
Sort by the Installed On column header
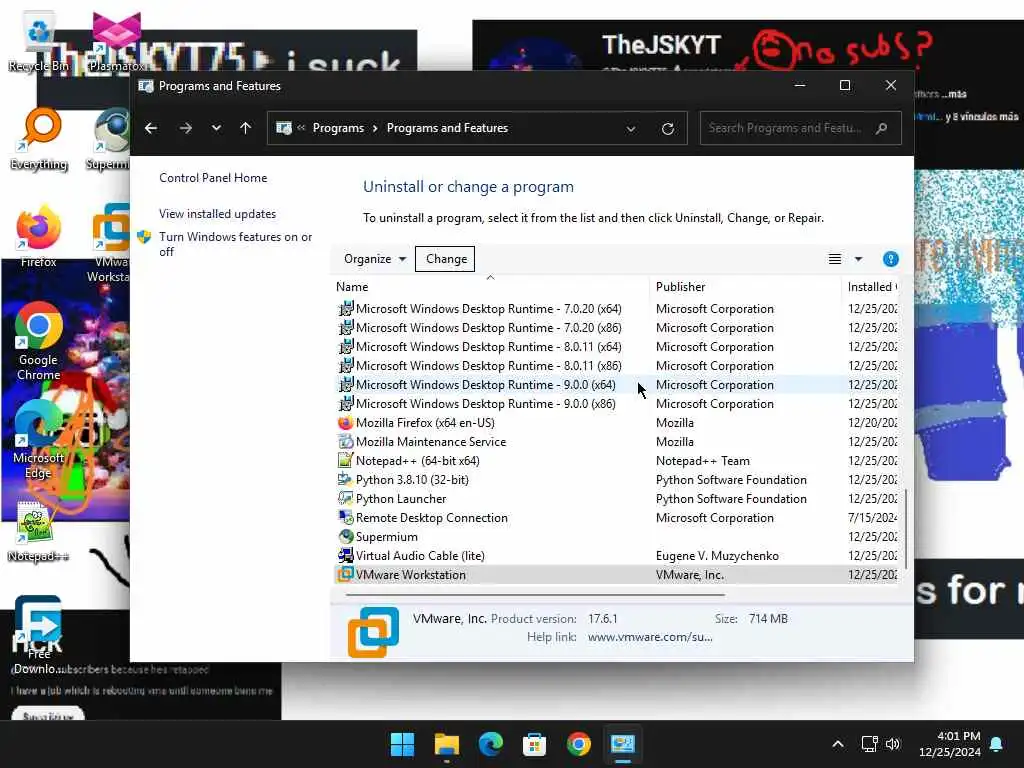(871, 287)
